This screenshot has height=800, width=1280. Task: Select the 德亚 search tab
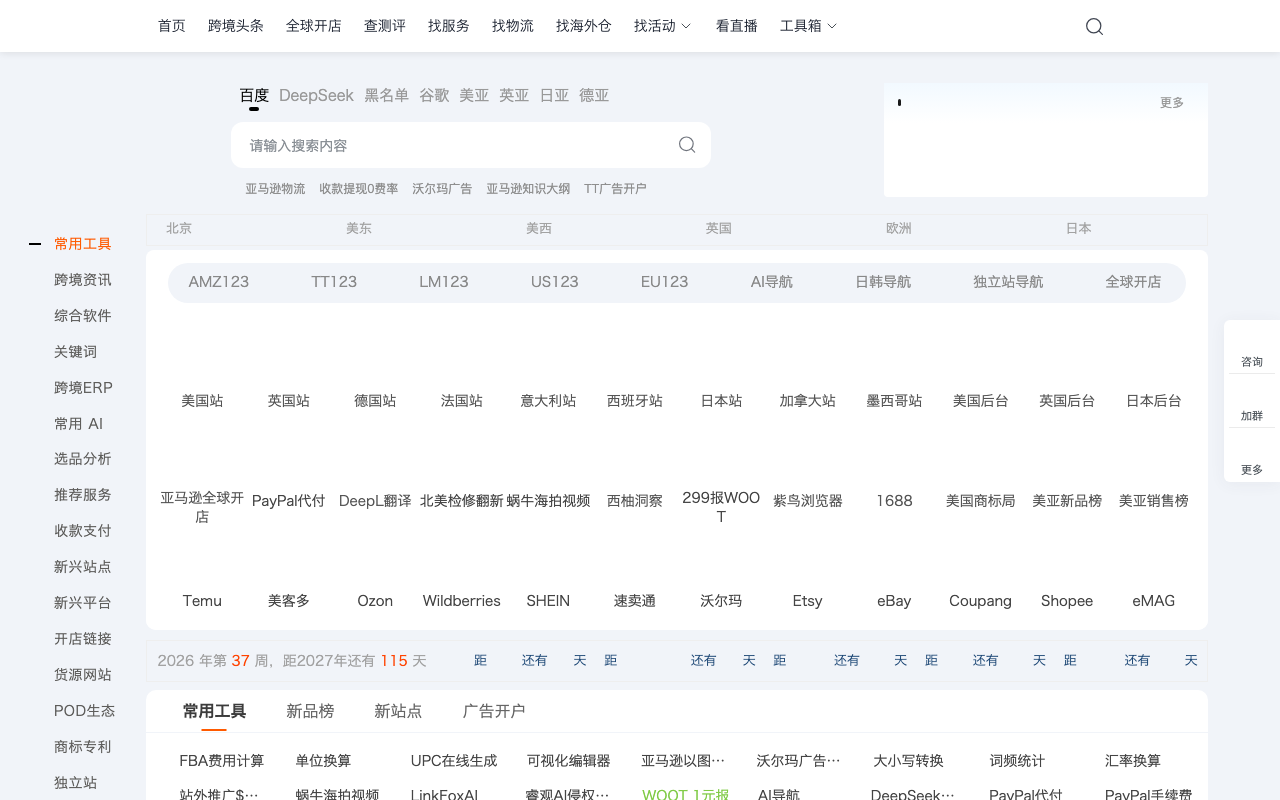594,95
